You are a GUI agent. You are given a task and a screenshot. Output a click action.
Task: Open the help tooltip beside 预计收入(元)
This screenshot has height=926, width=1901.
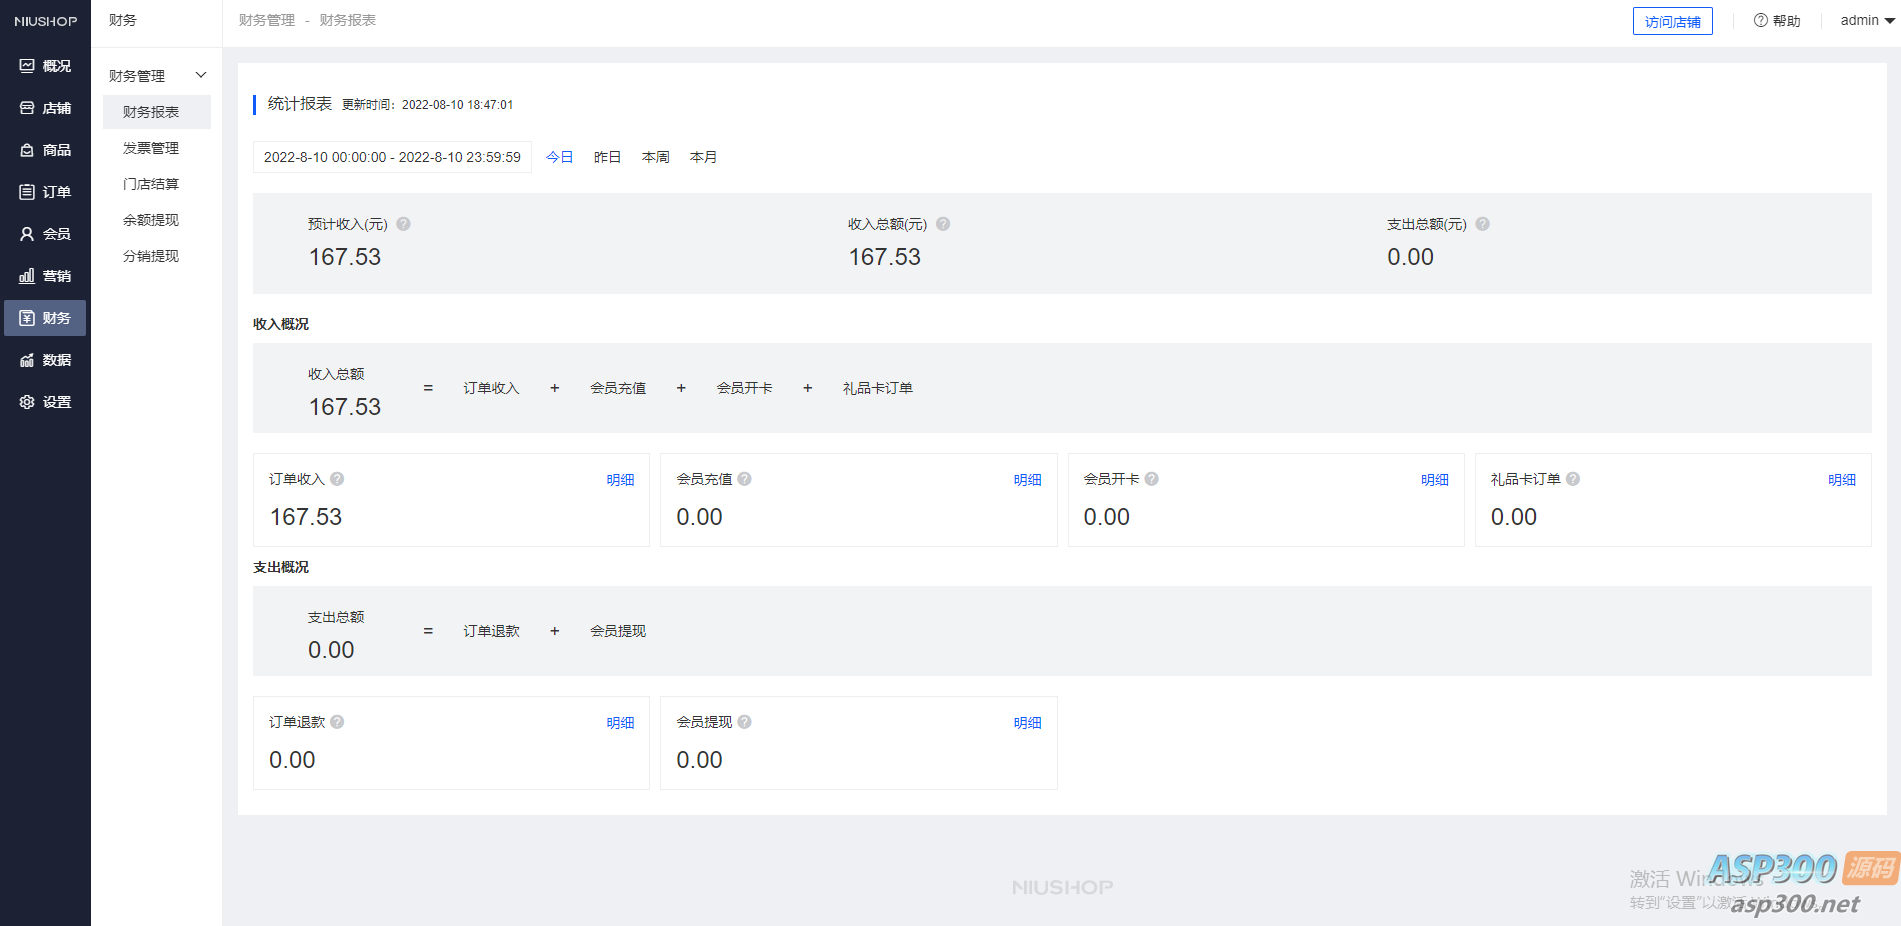403,224
